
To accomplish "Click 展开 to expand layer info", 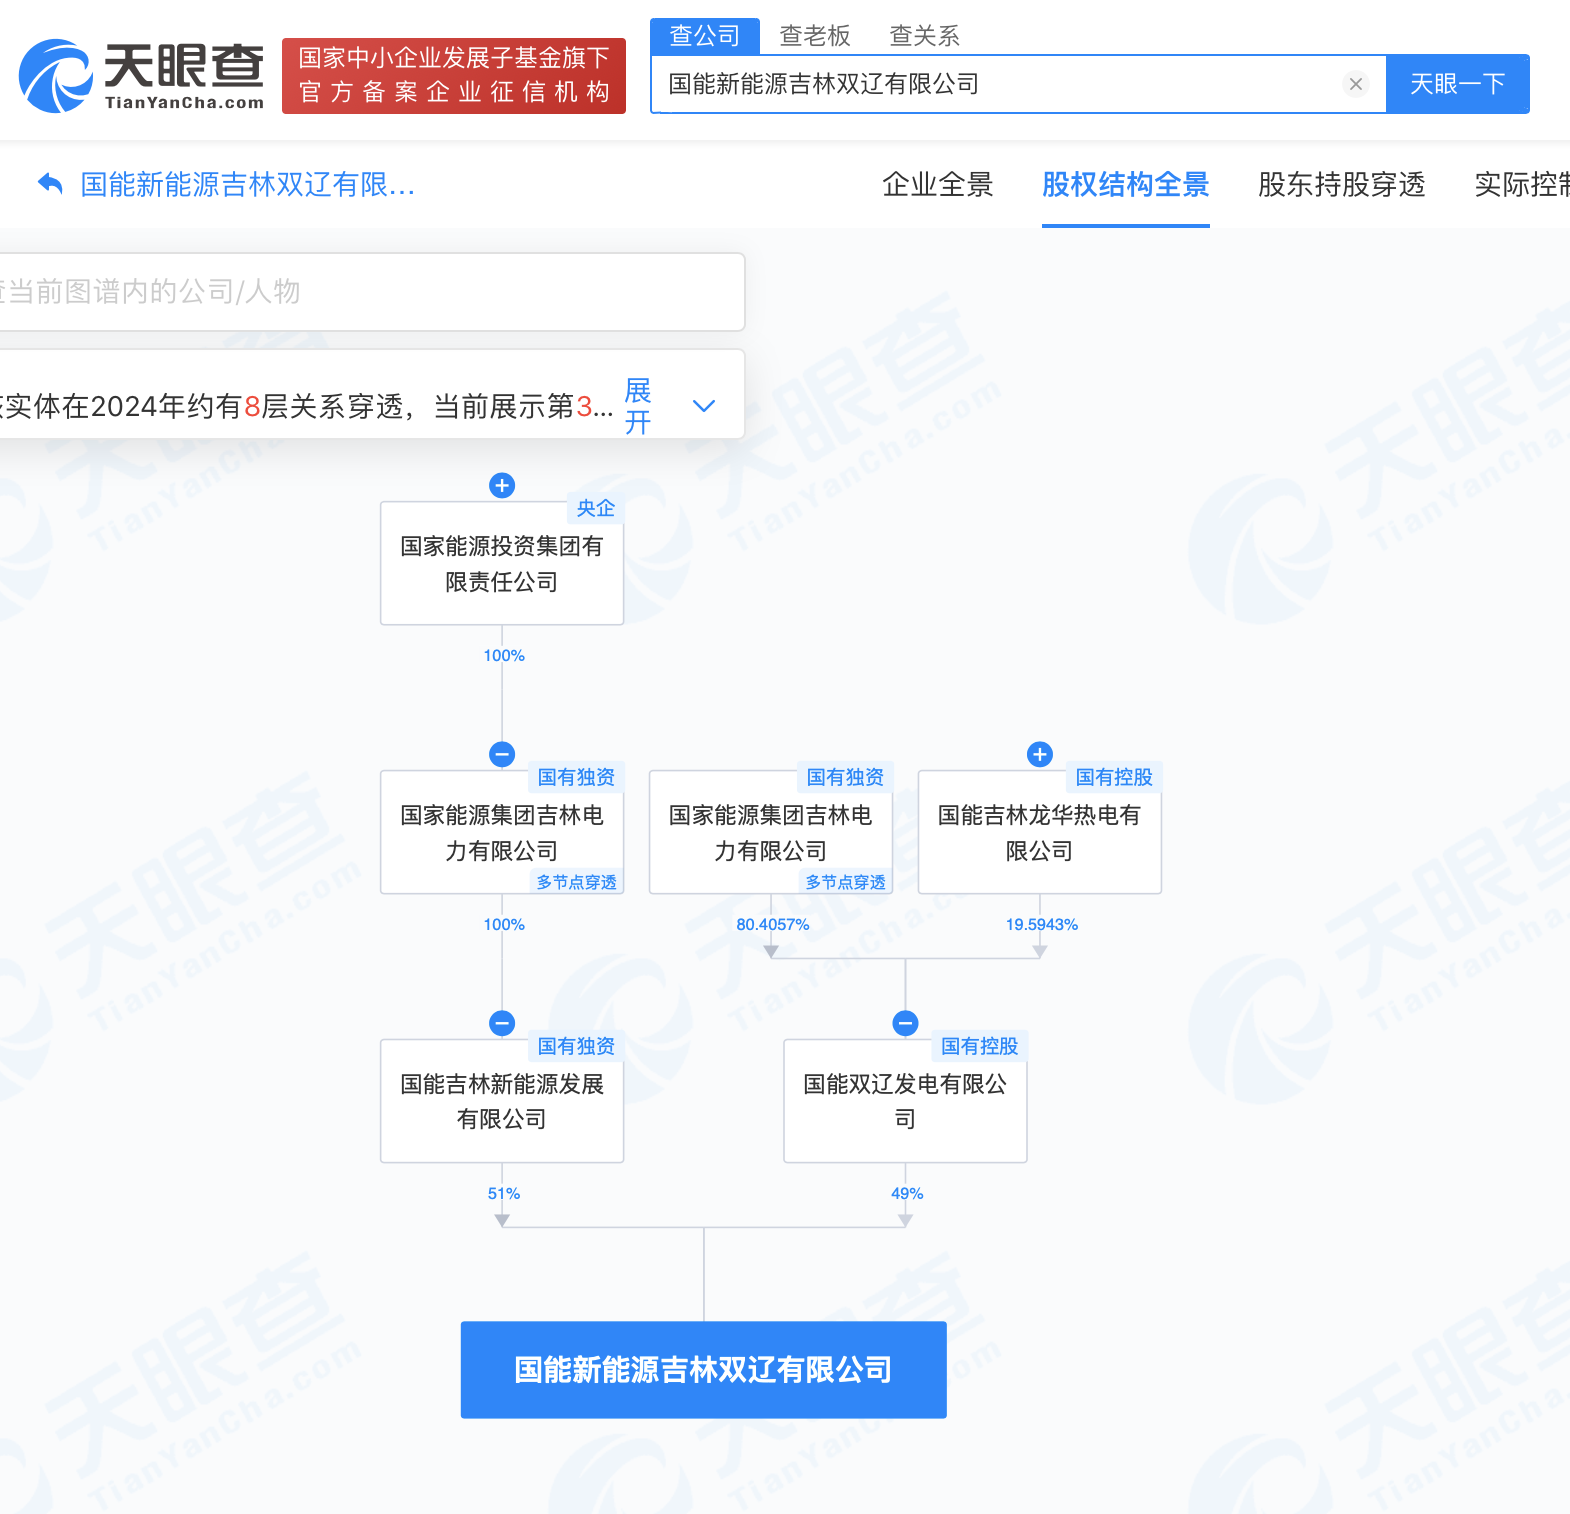I will (x=638, y=406).
